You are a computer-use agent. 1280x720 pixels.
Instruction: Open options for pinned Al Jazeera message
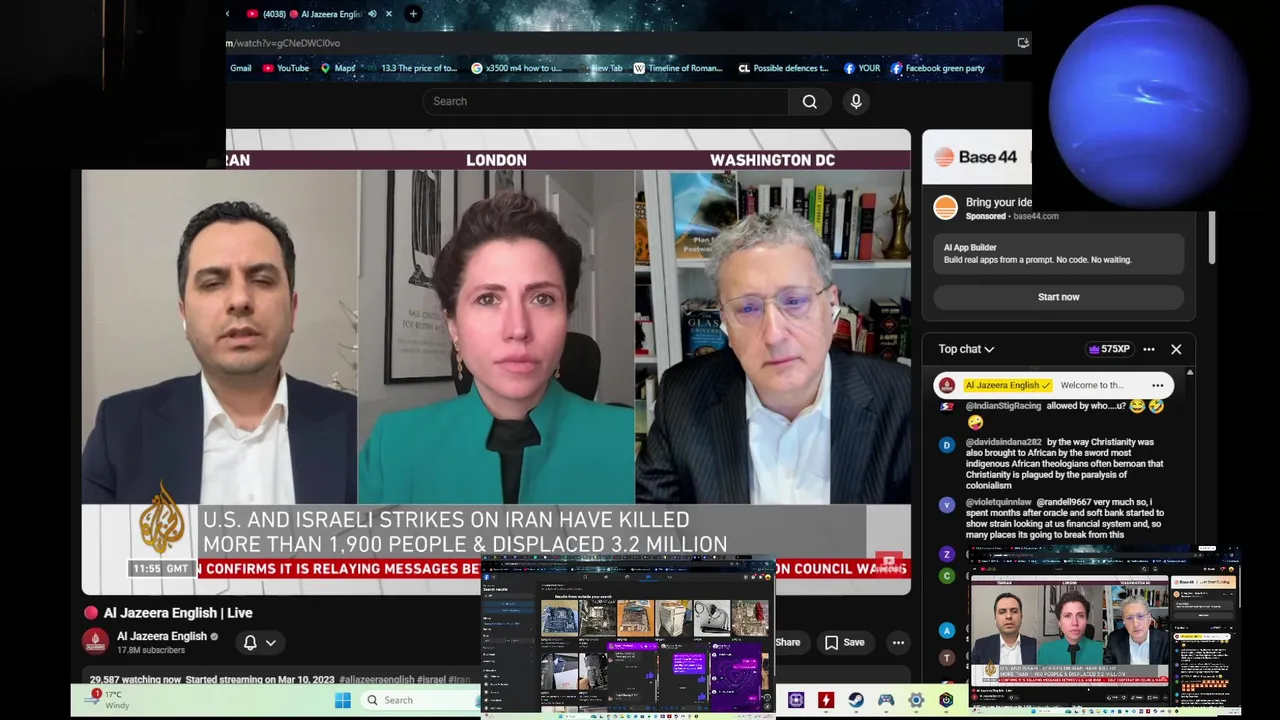point(1158,385)
